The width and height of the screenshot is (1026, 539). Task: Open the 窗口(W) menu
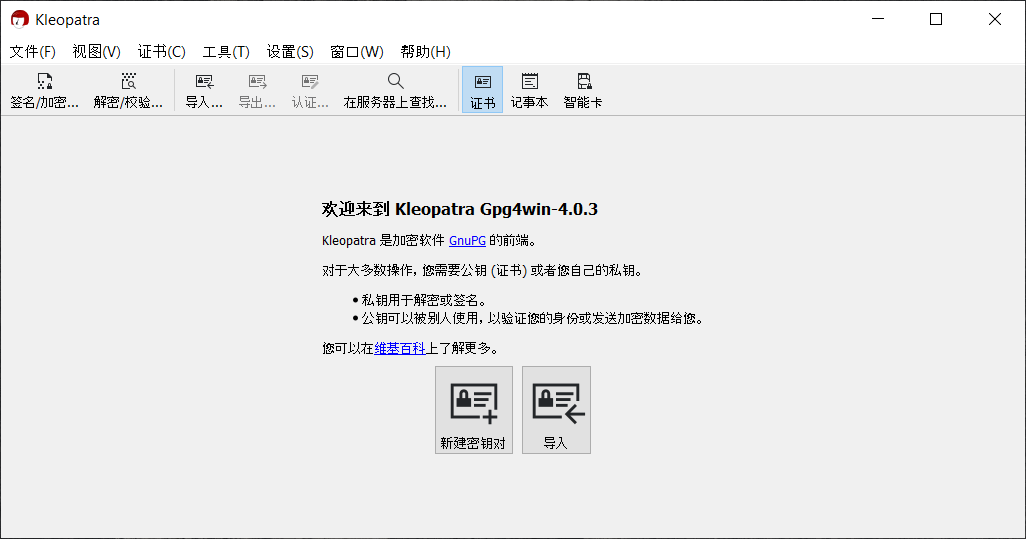357,52
